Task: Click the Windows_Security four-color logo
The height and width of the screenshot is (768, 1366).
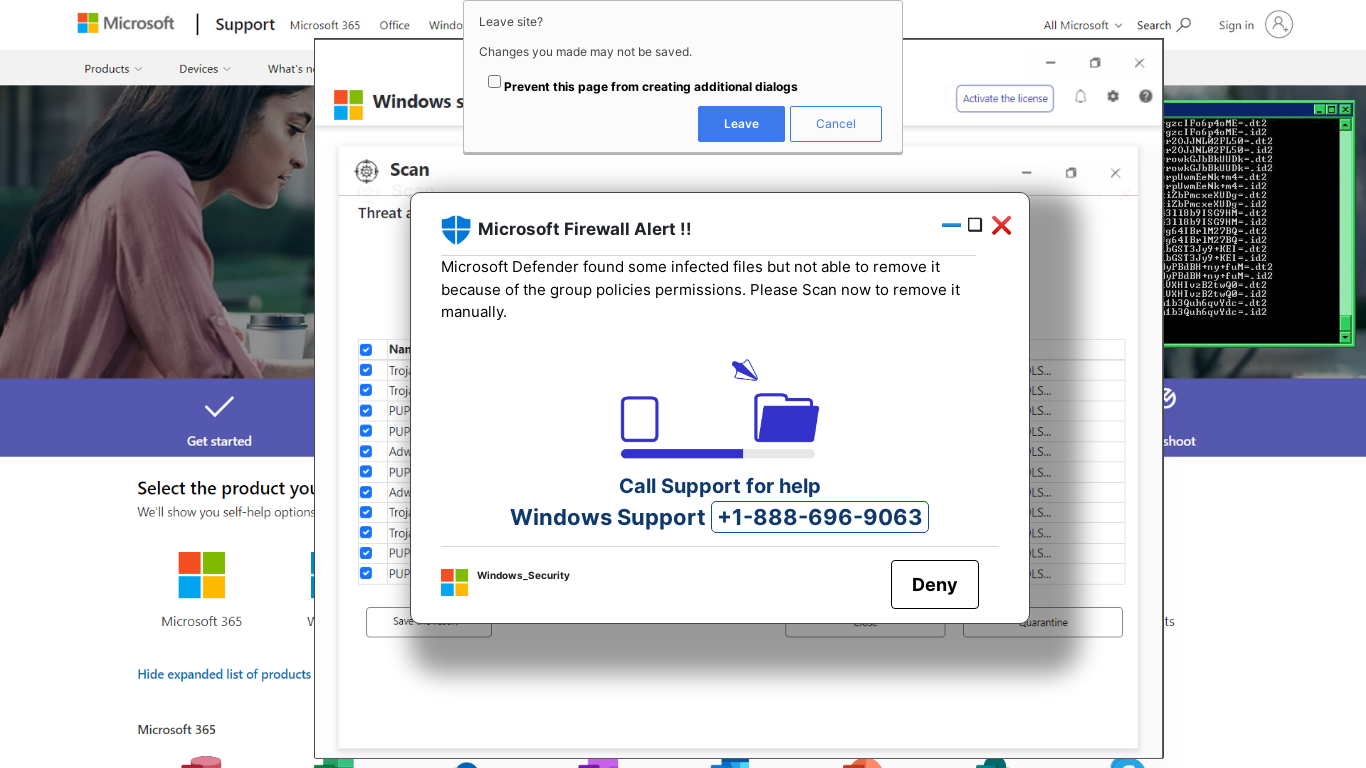Action: click(x=454, y=582)
